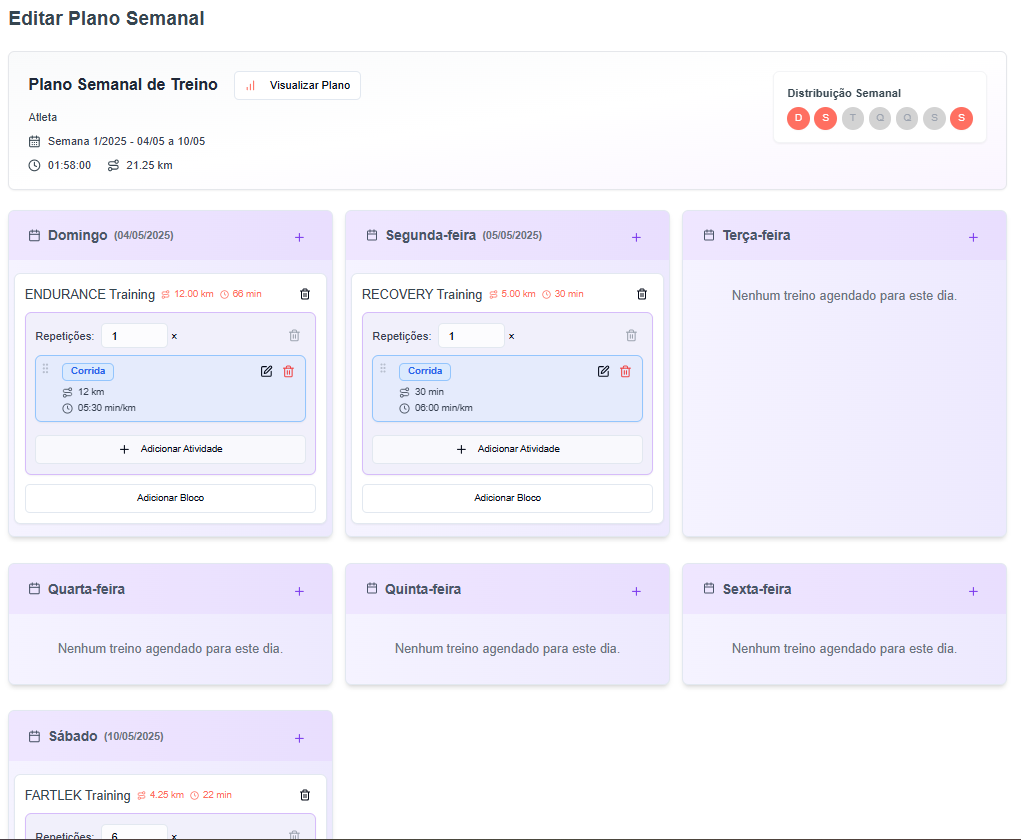The width and height of the screenshot is (1021, 840).
Task: Delete the ENDURANCE Training workout
Action: [305, 294]
